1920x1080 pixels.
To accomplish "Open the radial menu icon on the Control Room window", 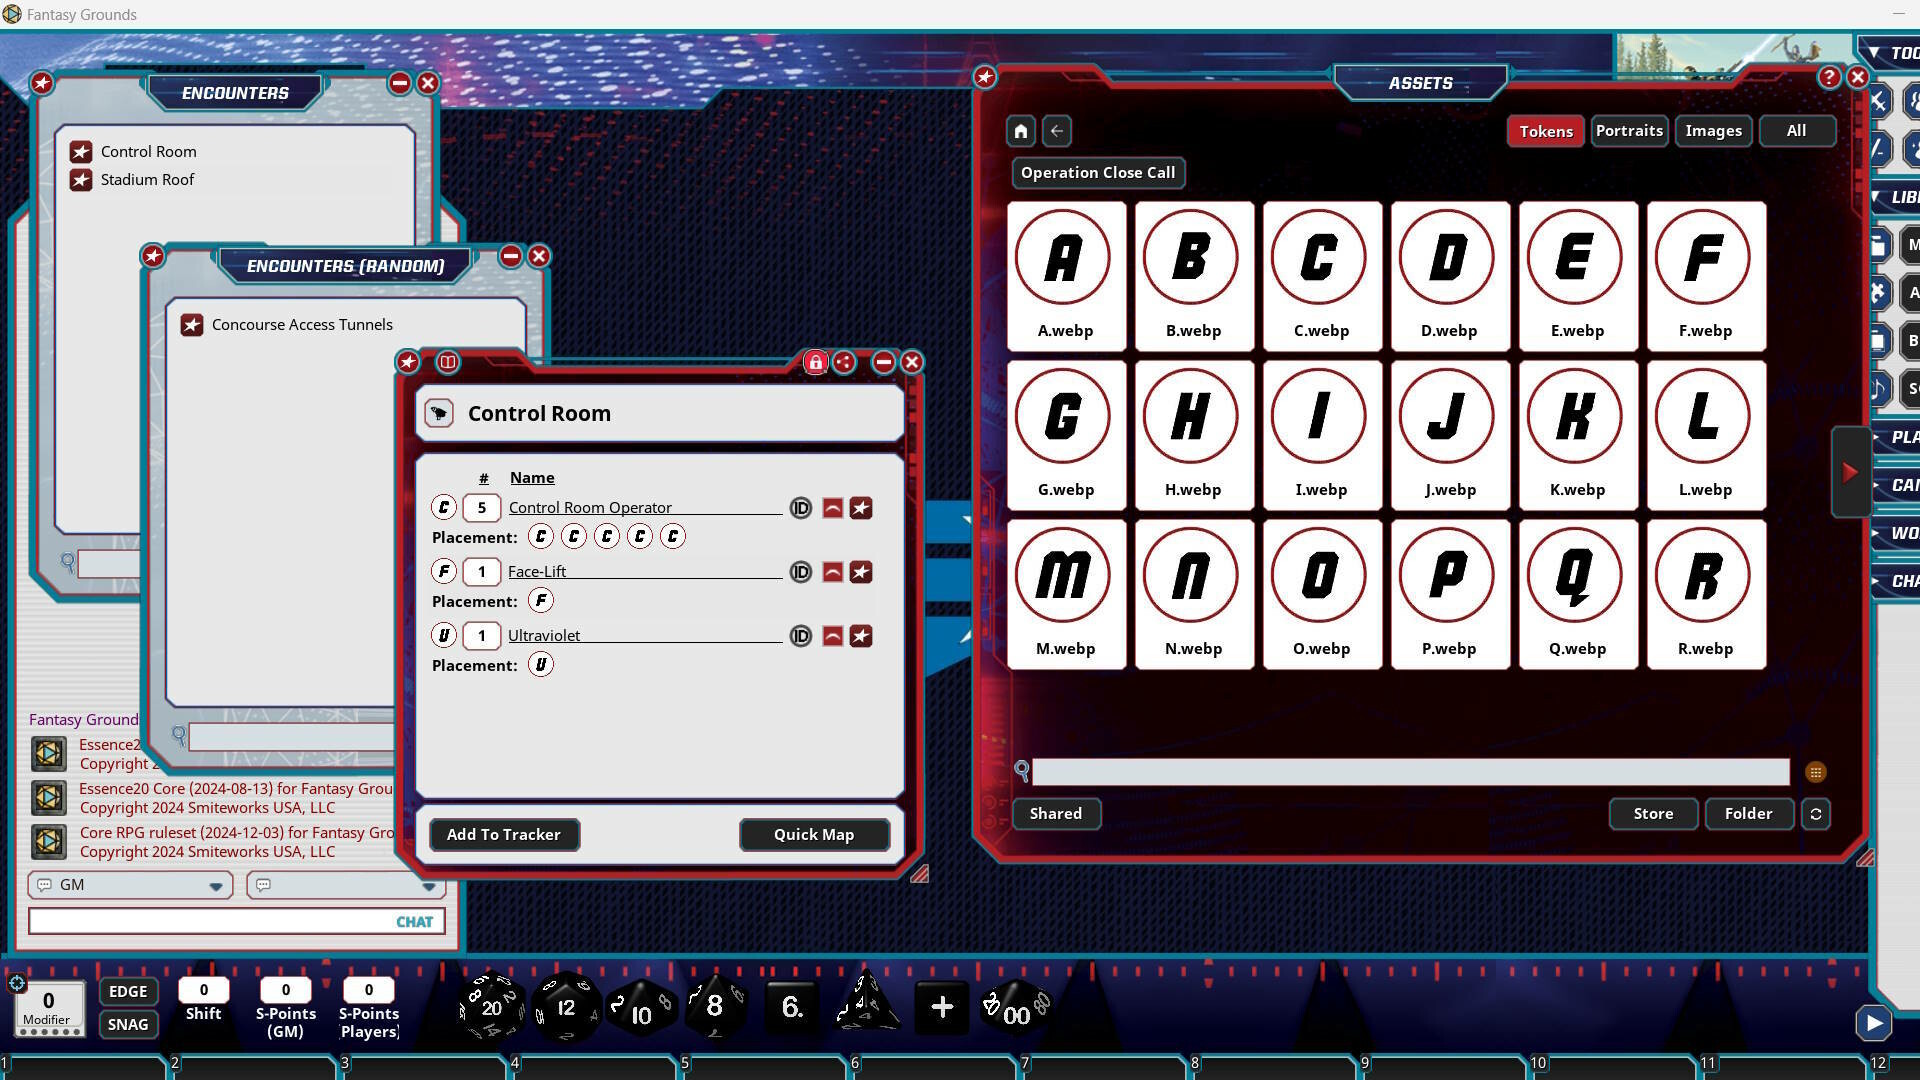I will [845, 362].
